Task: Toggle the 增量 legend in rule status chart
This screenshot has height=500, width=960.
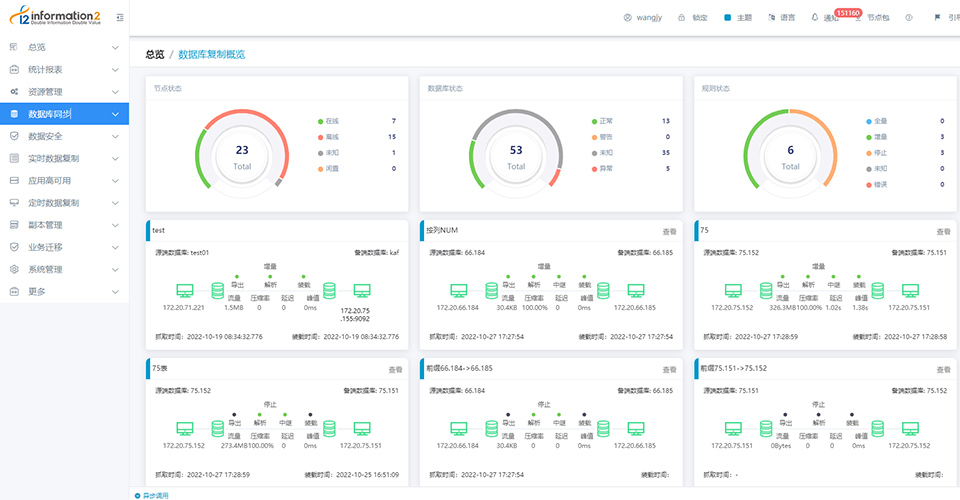Action: [868, 136]
